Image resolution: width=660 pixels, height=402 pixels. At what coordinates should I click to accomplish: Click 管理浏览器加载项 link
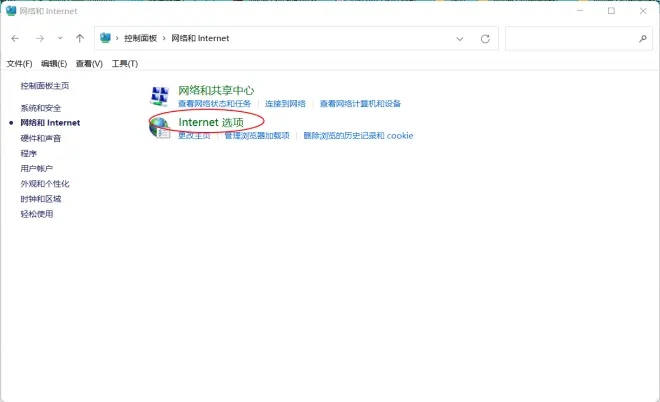257,136
